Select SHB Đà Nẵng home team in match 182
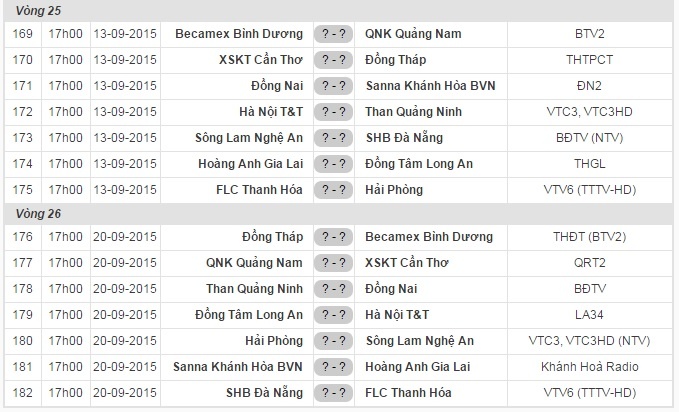 coord(264,393)
